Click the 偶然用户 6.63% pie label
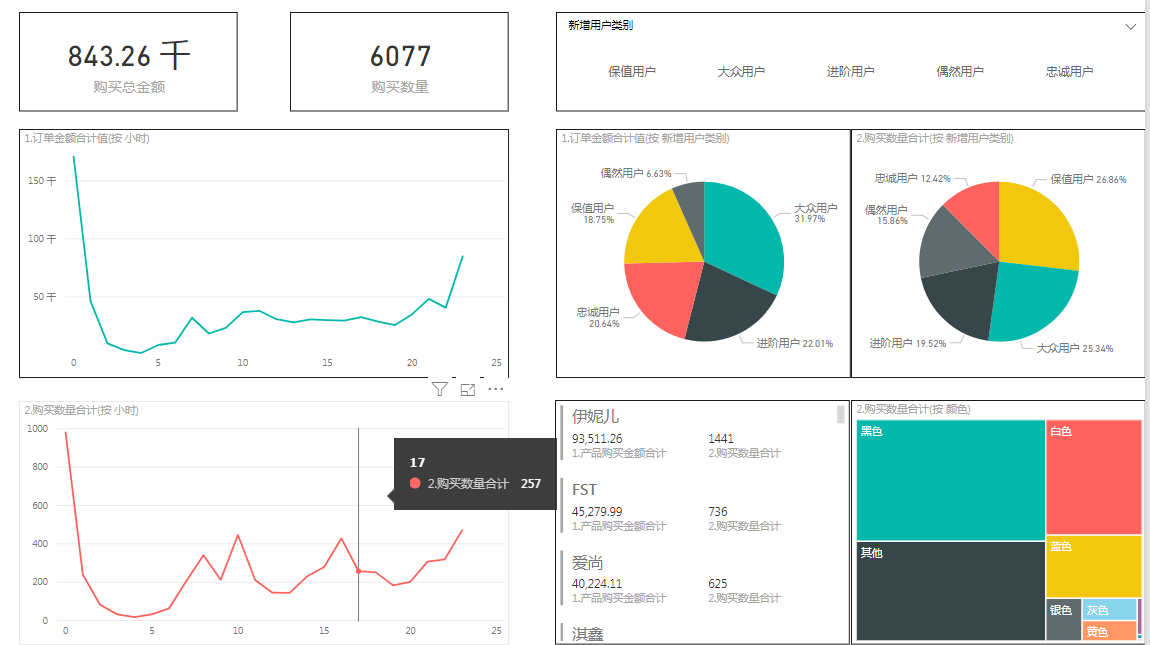 [x=636, y=173]
